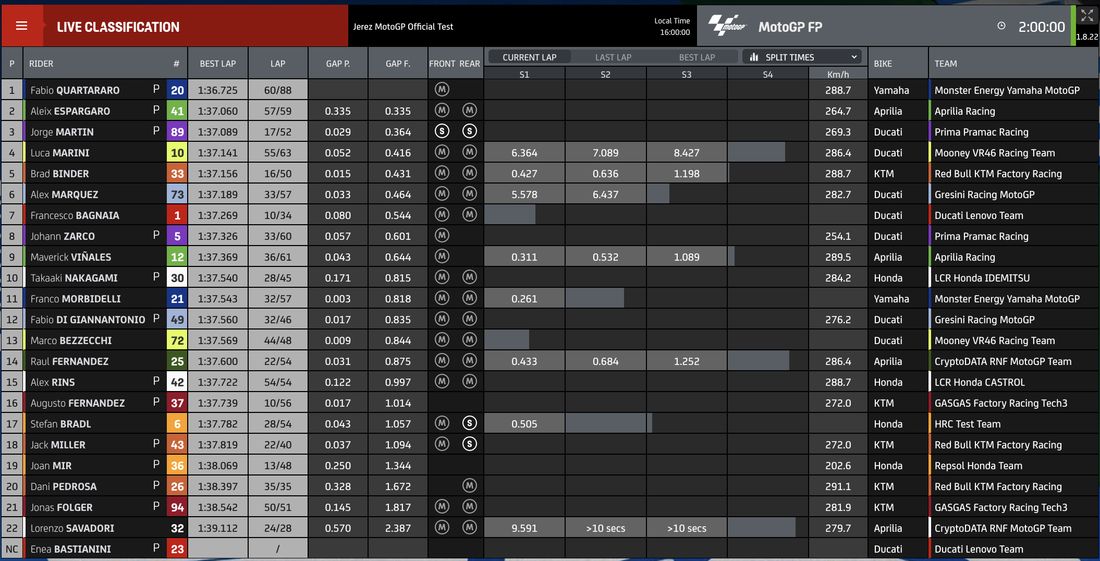The width and height of the screenshot is (1100, 561).
Task: Click Martin's front soft tyre icon
Action: (x=442, y=131)
